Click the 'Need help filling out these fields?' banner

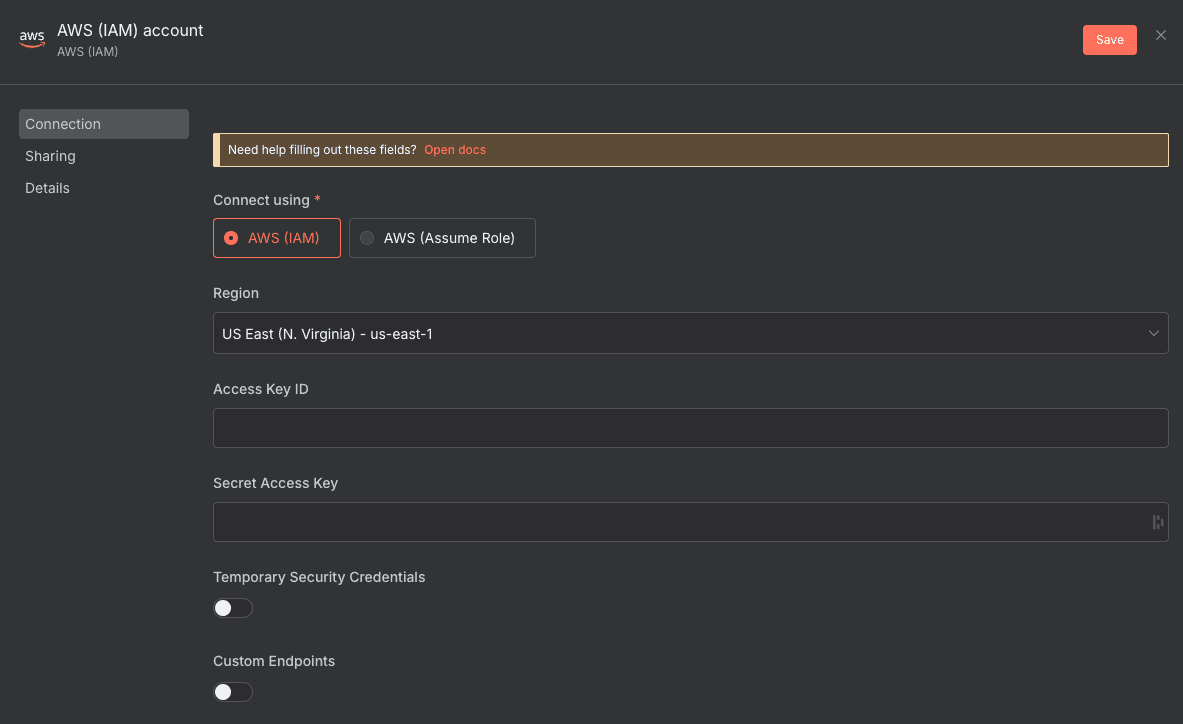pos(322,150)
